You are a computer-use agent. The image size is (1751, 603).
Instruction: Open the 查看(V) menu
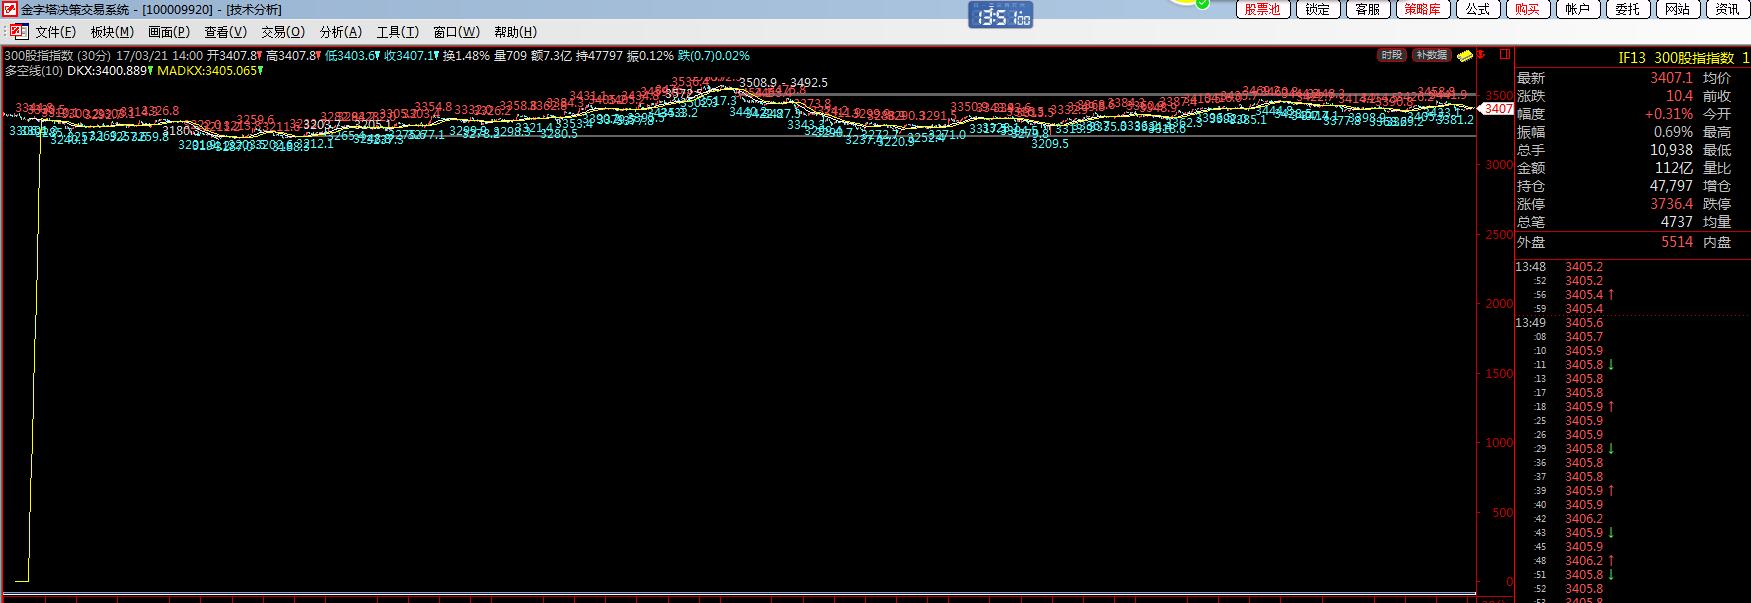(x=225, y=32)
